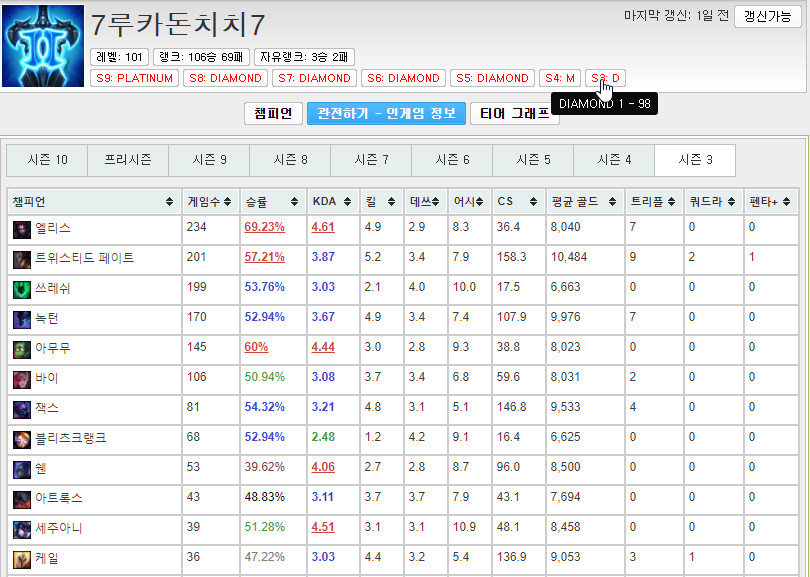Click the 관전하기 - 인게임 정보 button
Viewport: 810px width, 577px height.
click(x=386, y=114)
